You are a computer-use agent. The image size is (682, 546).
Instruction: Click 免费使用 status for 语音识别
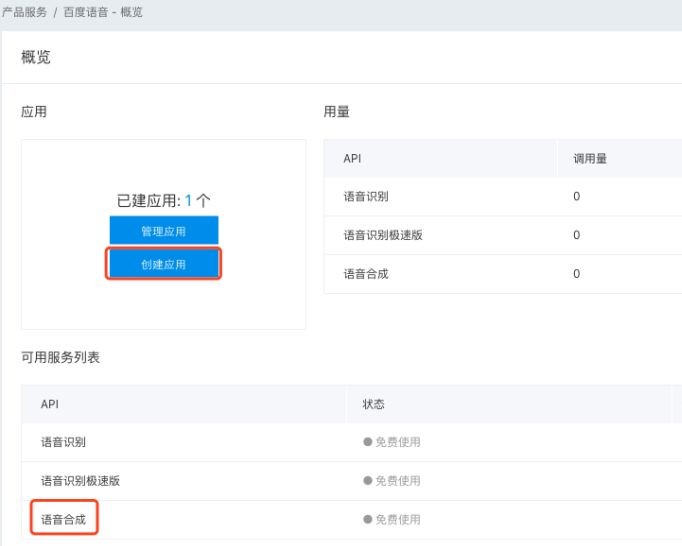pos(398,442)
